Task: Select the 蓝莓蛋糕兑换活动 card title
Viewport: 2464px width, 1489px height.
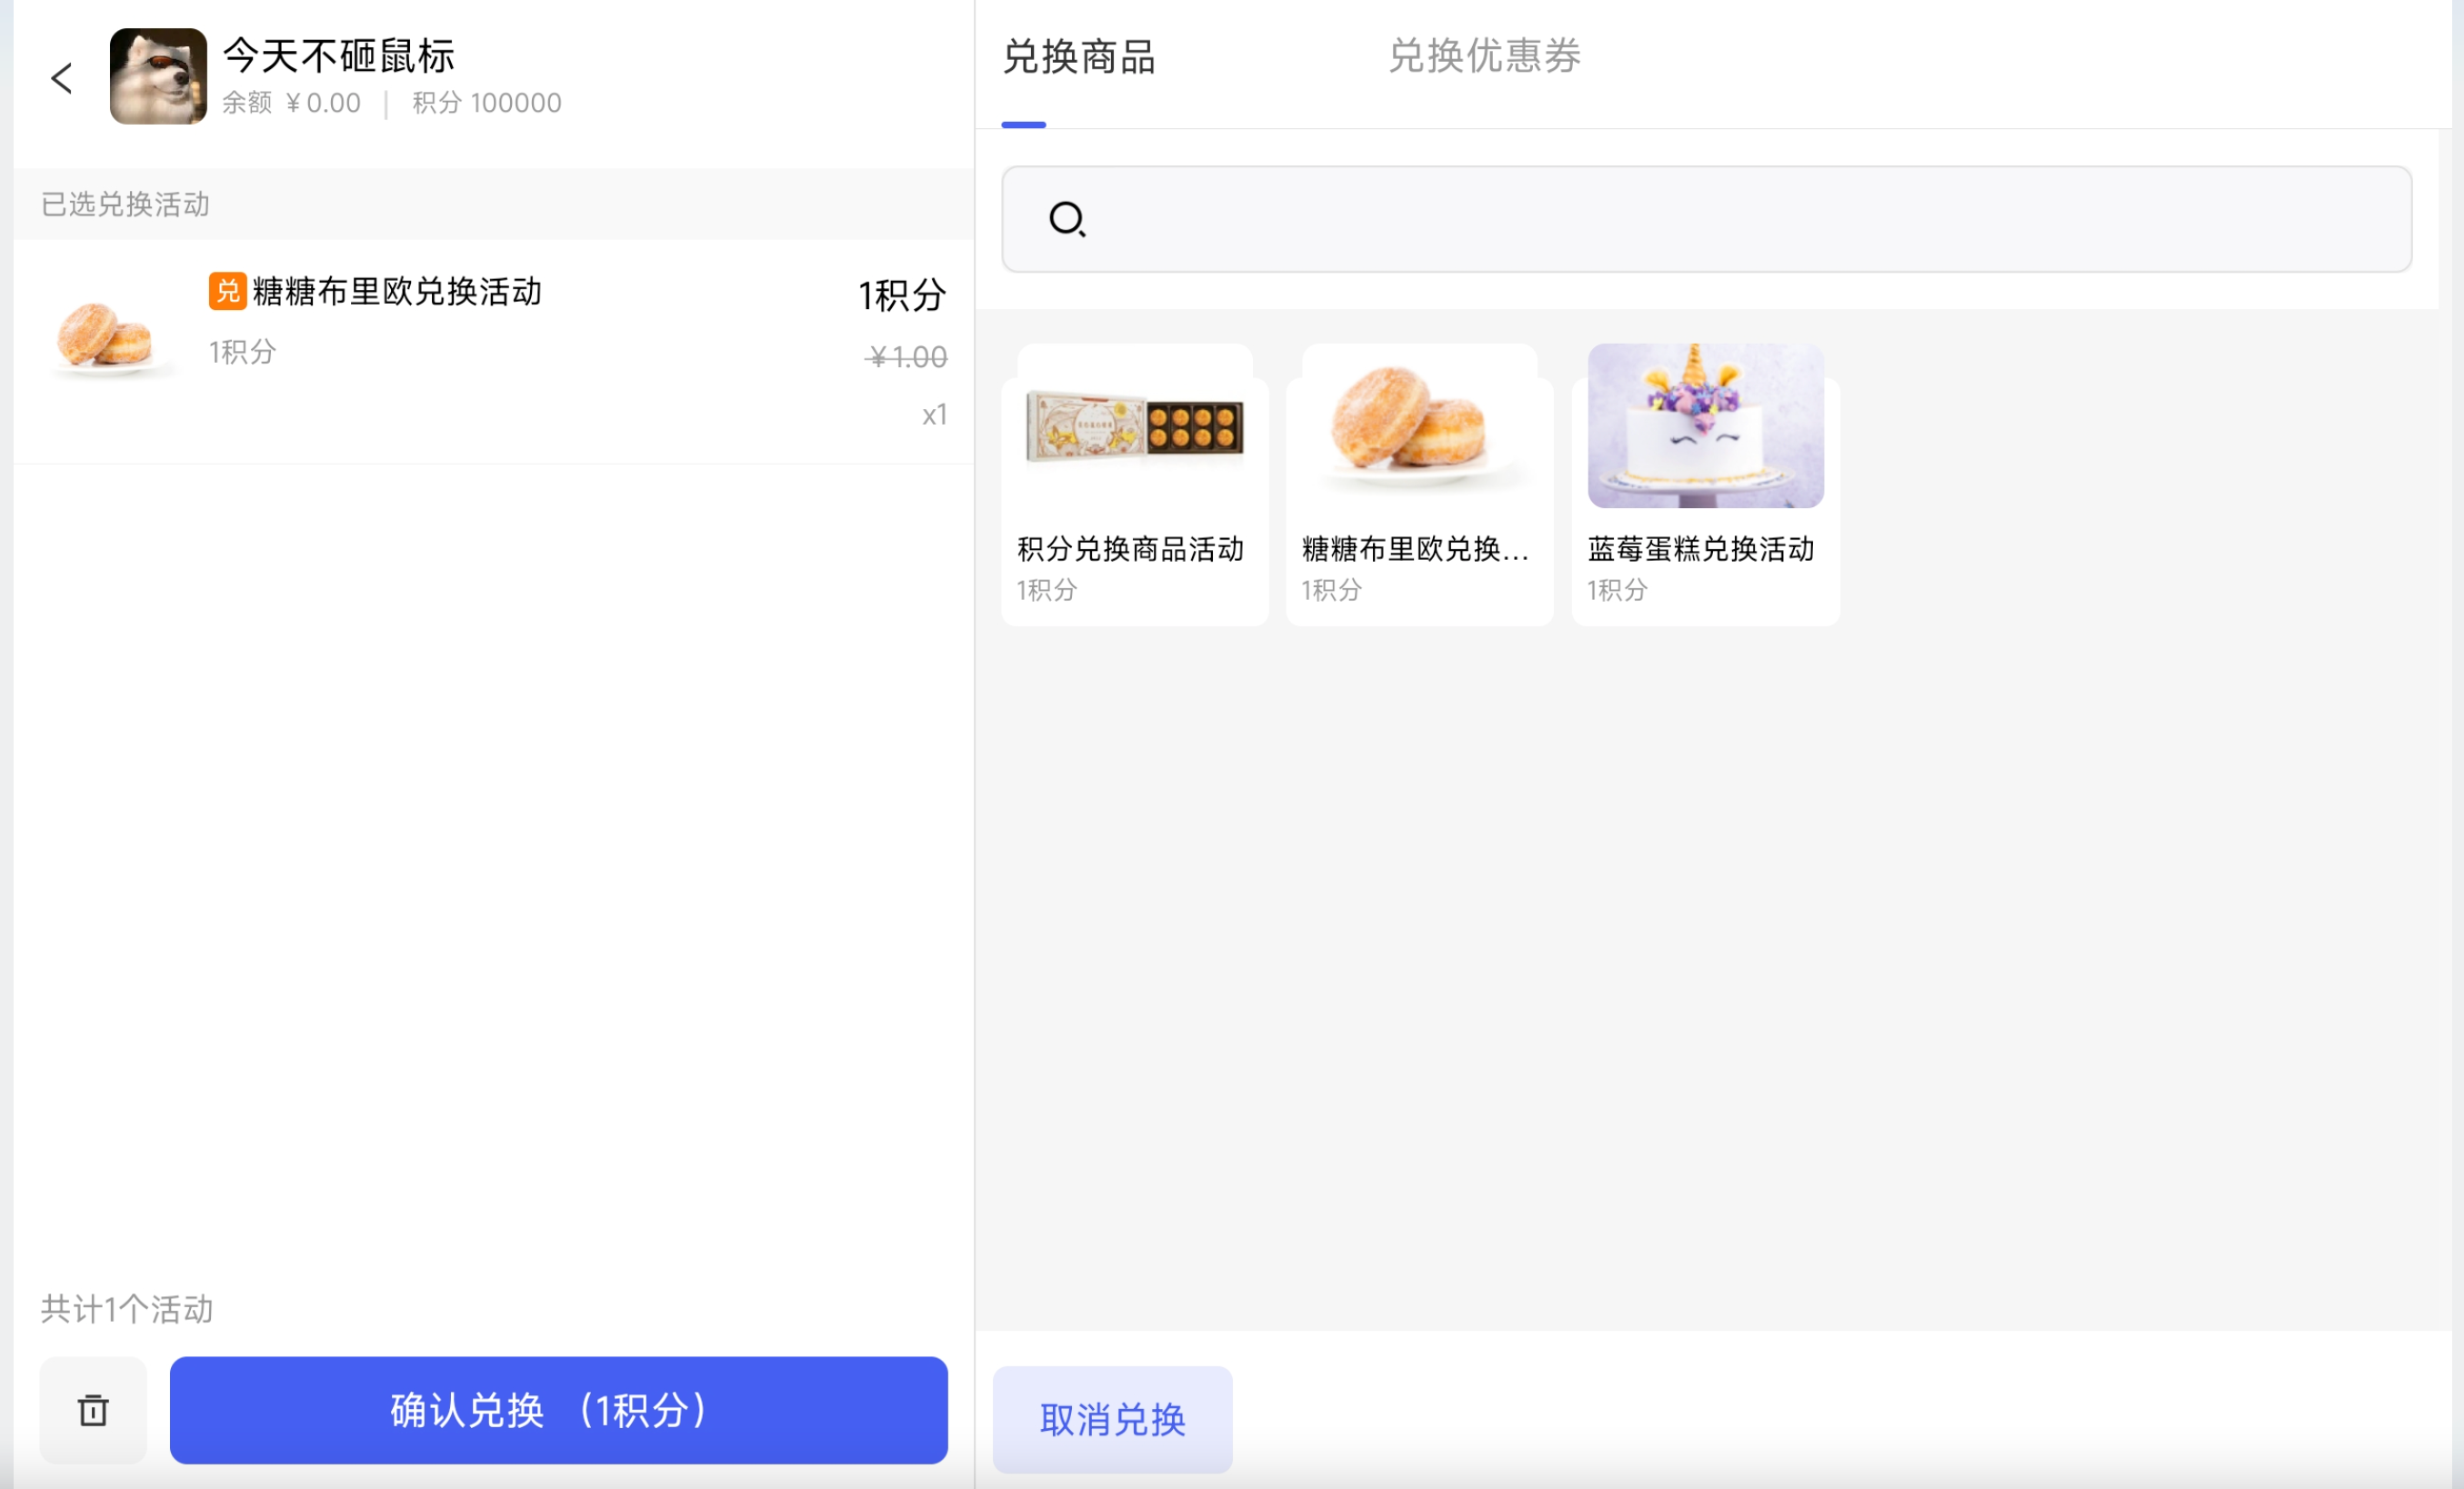Action: point(1701,549)
